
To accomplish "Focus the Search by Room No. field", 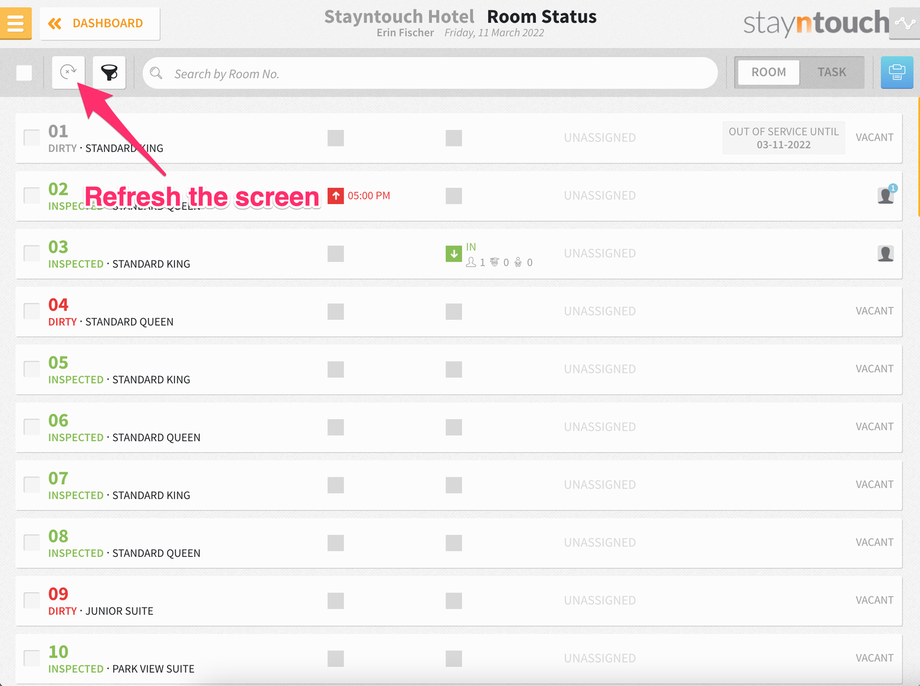I will (x=430, y=73).
